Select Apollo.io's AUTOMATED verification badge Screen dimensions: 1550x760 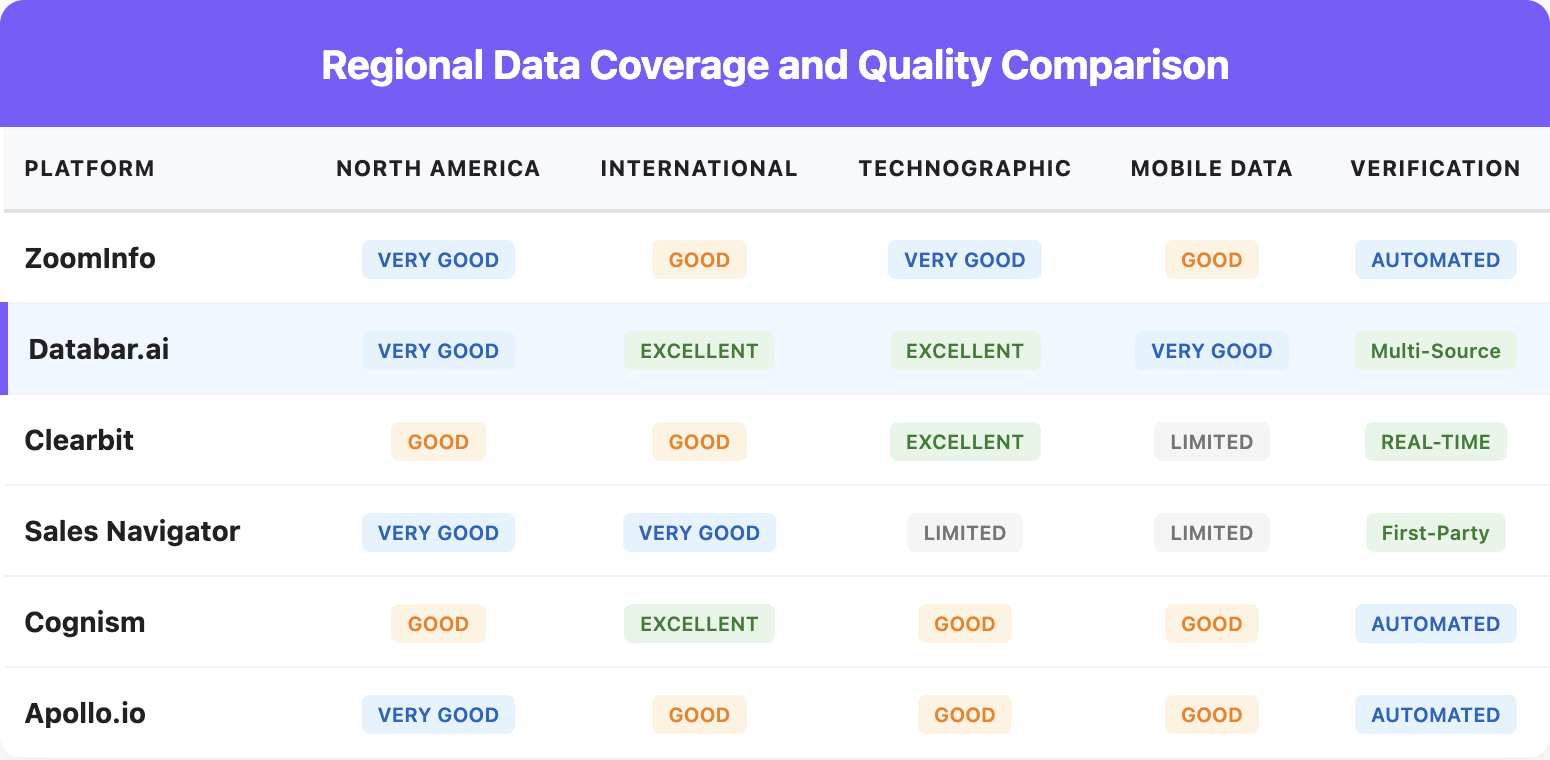1435,715
